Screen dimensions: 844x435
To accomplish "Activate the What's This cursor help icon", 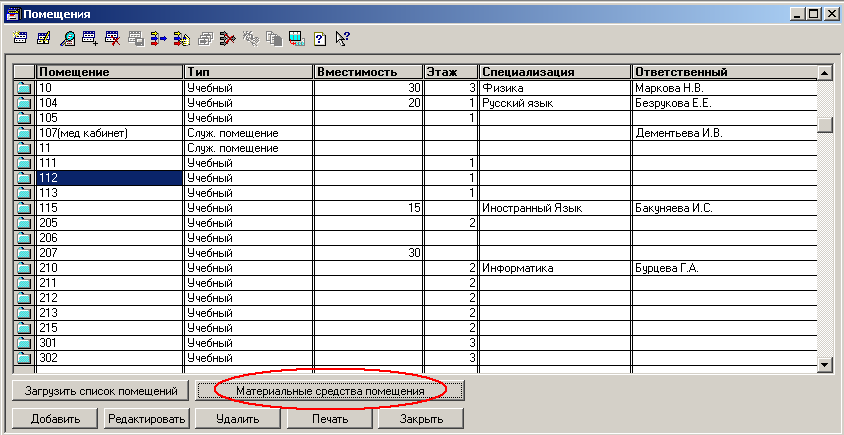I will [342, 40].
